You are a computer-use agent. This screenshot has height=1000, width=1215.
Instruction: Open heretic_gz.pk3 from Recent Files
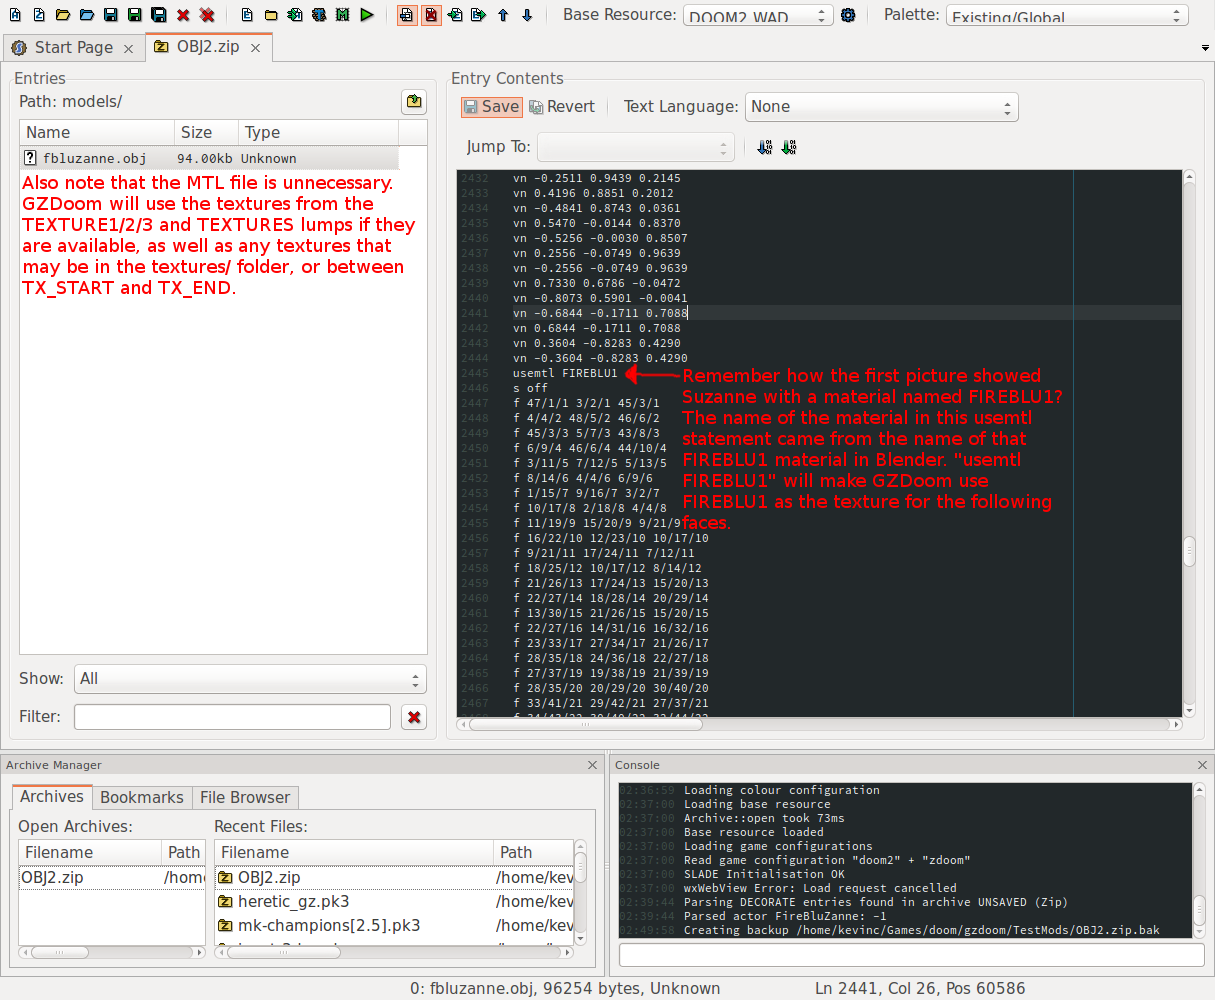[x=395, y=901]
